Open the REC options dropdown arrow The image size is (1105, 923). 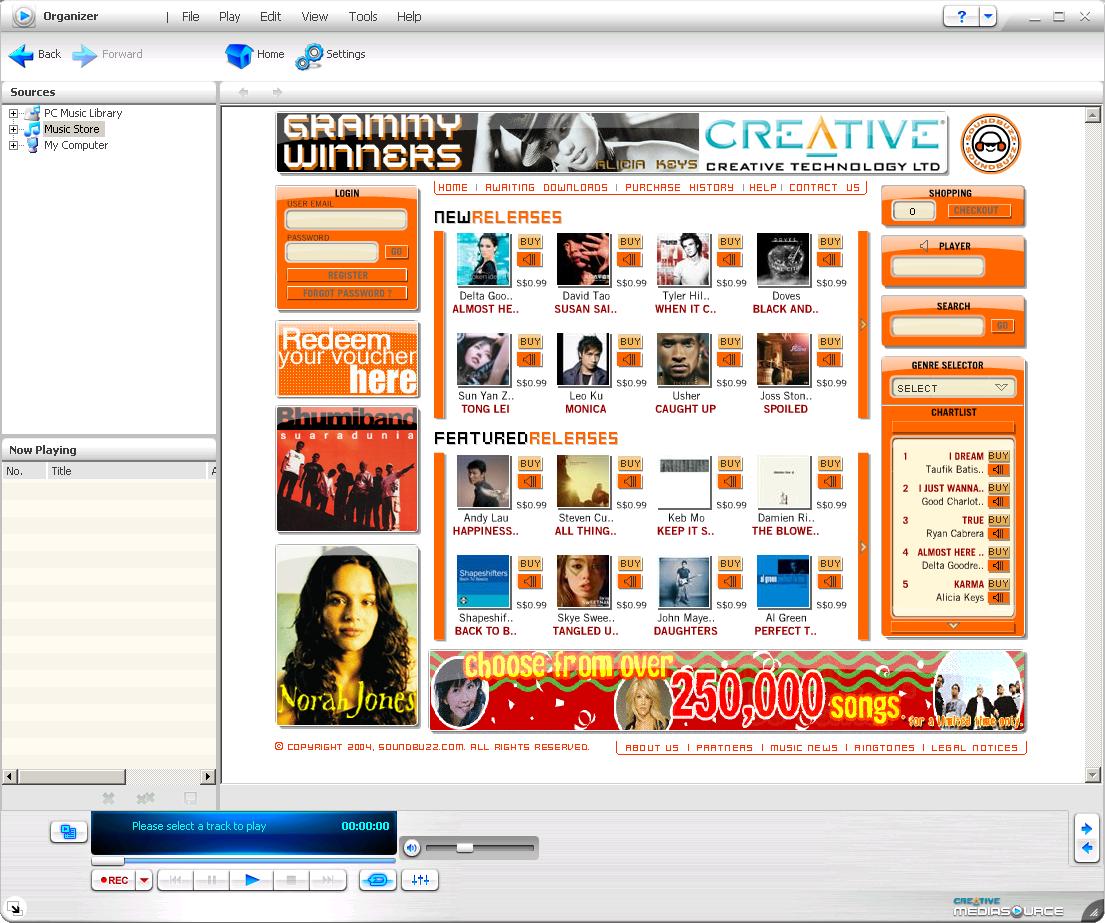tap(144, 880)
